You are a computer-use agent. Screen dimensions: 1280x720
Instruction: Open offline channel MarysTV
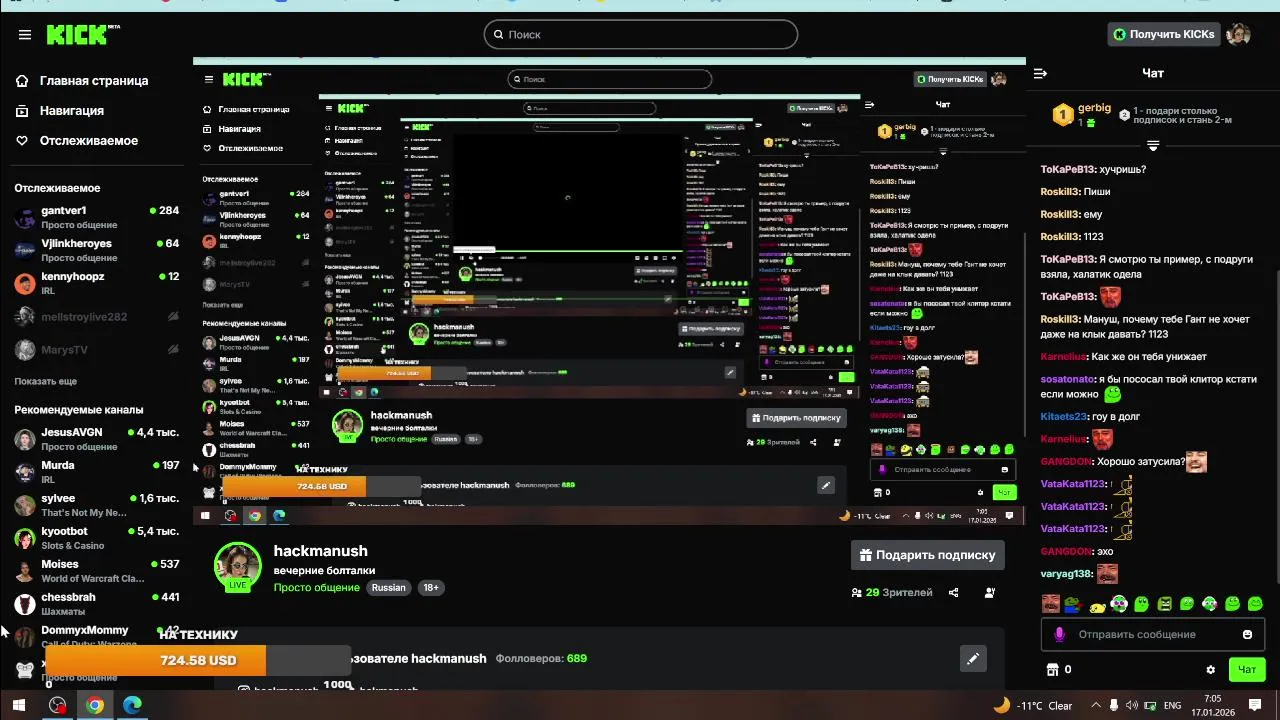click(96, 350)
